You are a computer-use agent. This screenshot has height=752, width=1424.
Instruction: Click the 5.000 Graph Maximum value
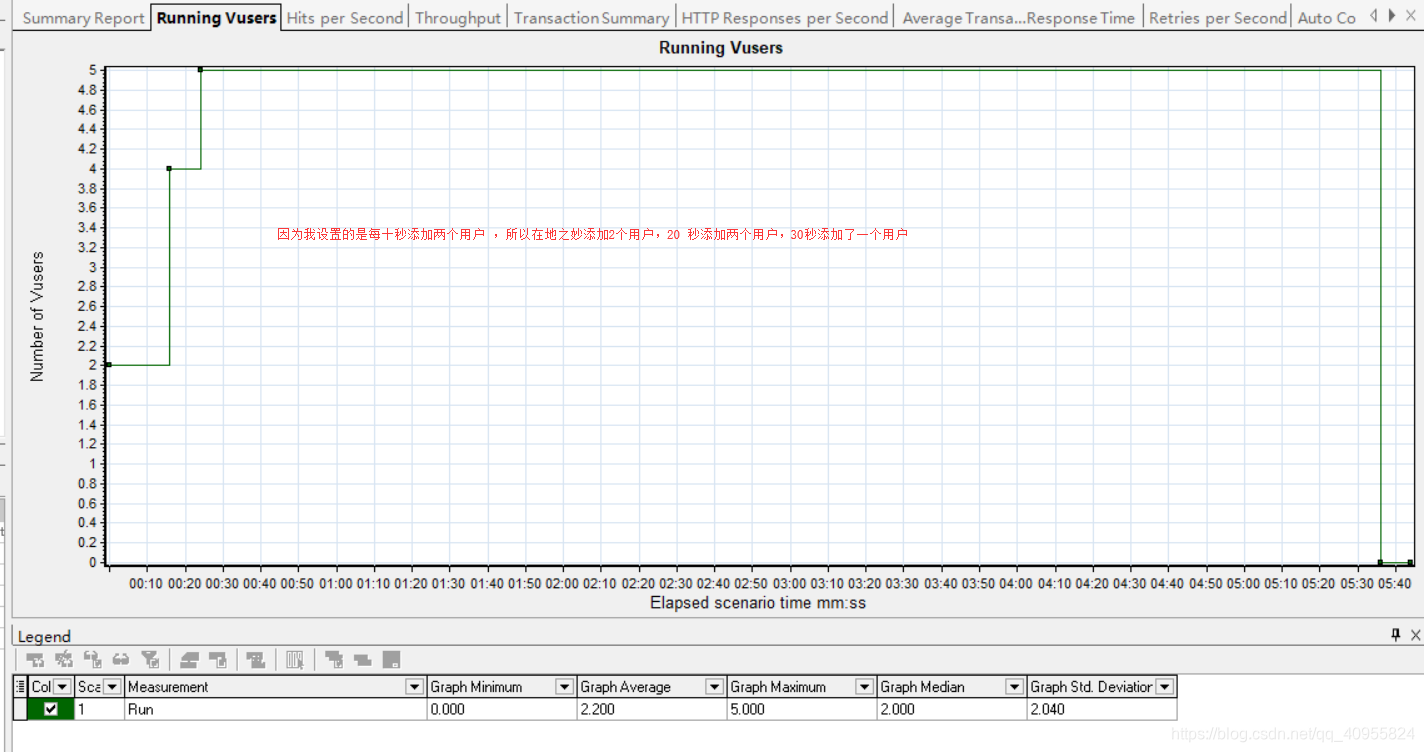point(747,709)
